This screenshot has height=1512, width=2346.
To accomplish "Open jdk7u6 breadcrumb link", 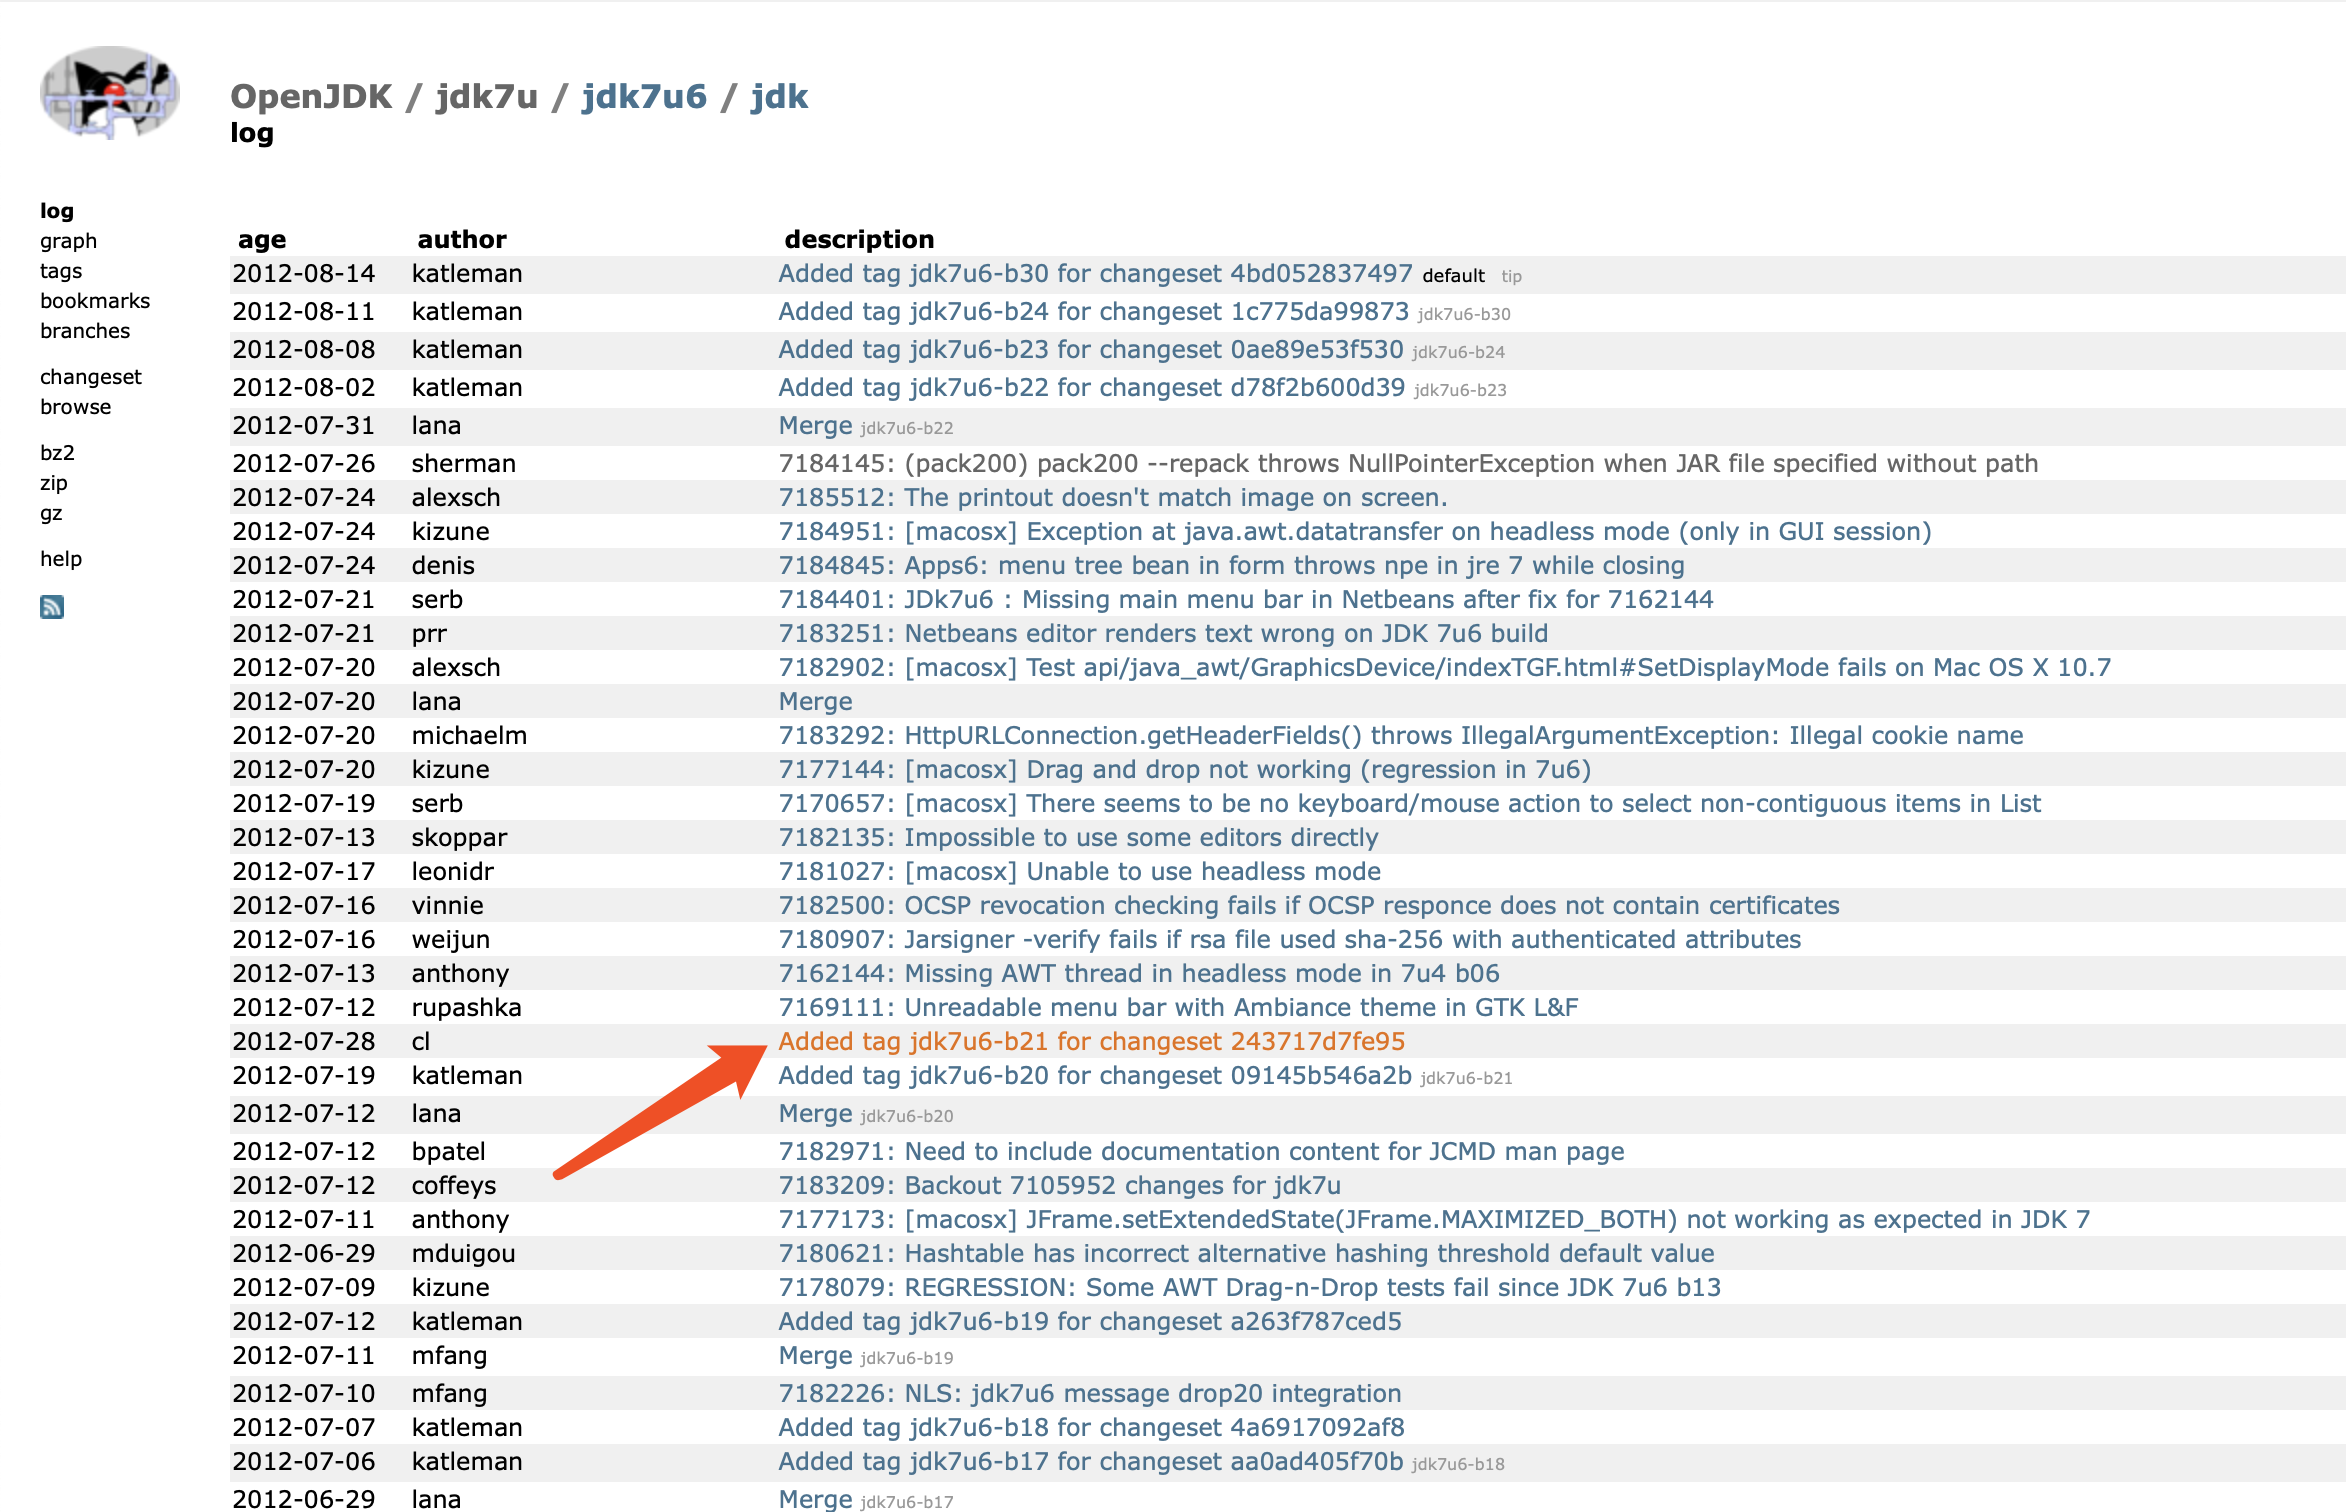I will pyautogui.click(x=644, y=96).
